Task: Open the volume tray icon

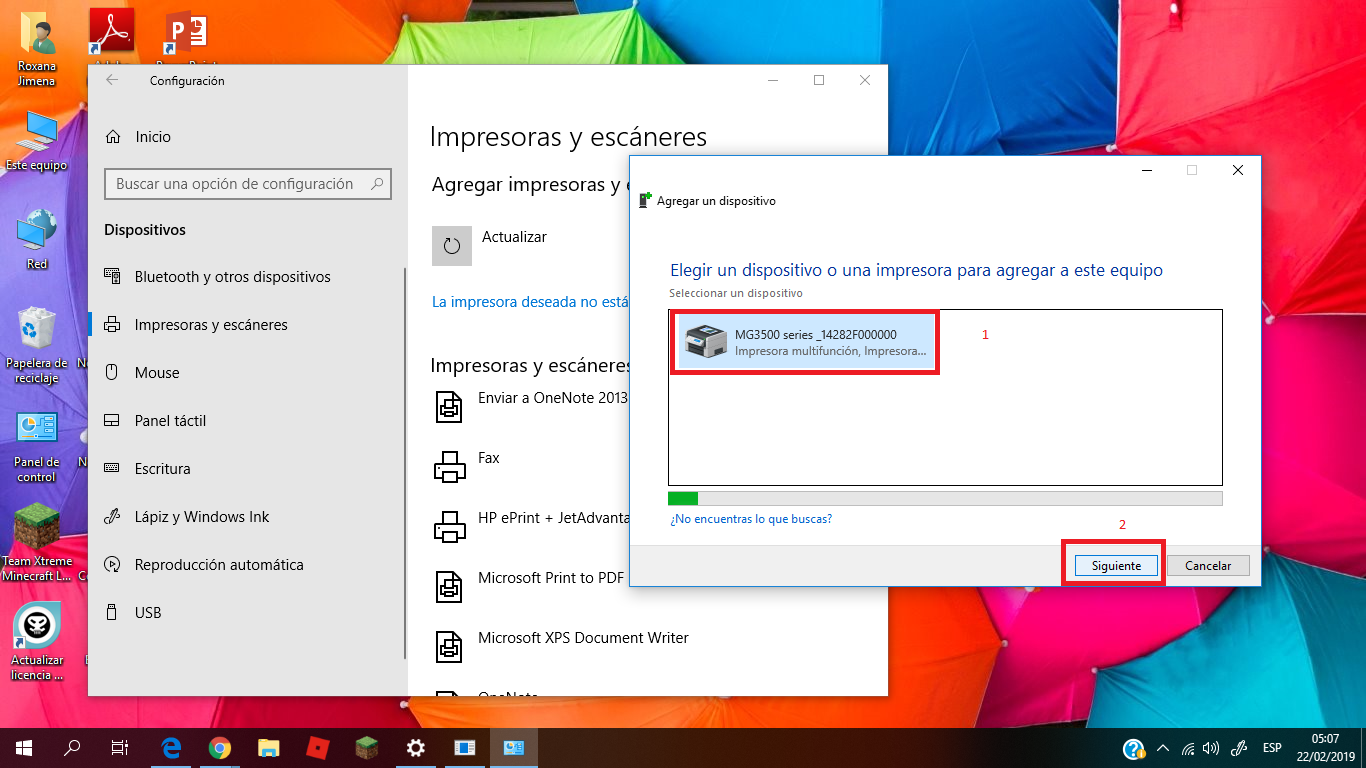Action: coord(1211,748)
